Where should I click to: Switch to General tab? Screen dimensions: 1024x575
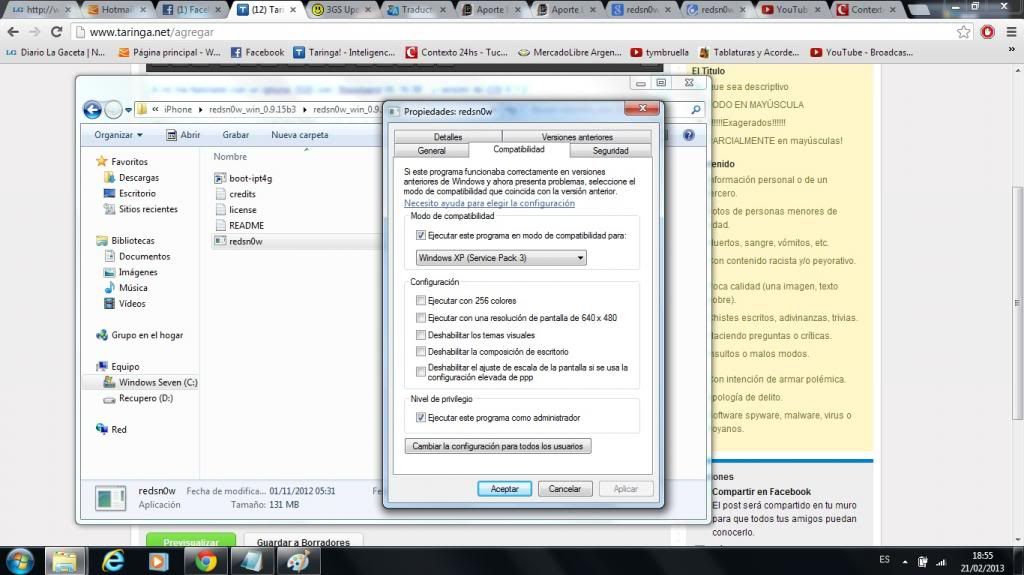tap(431, 150)
